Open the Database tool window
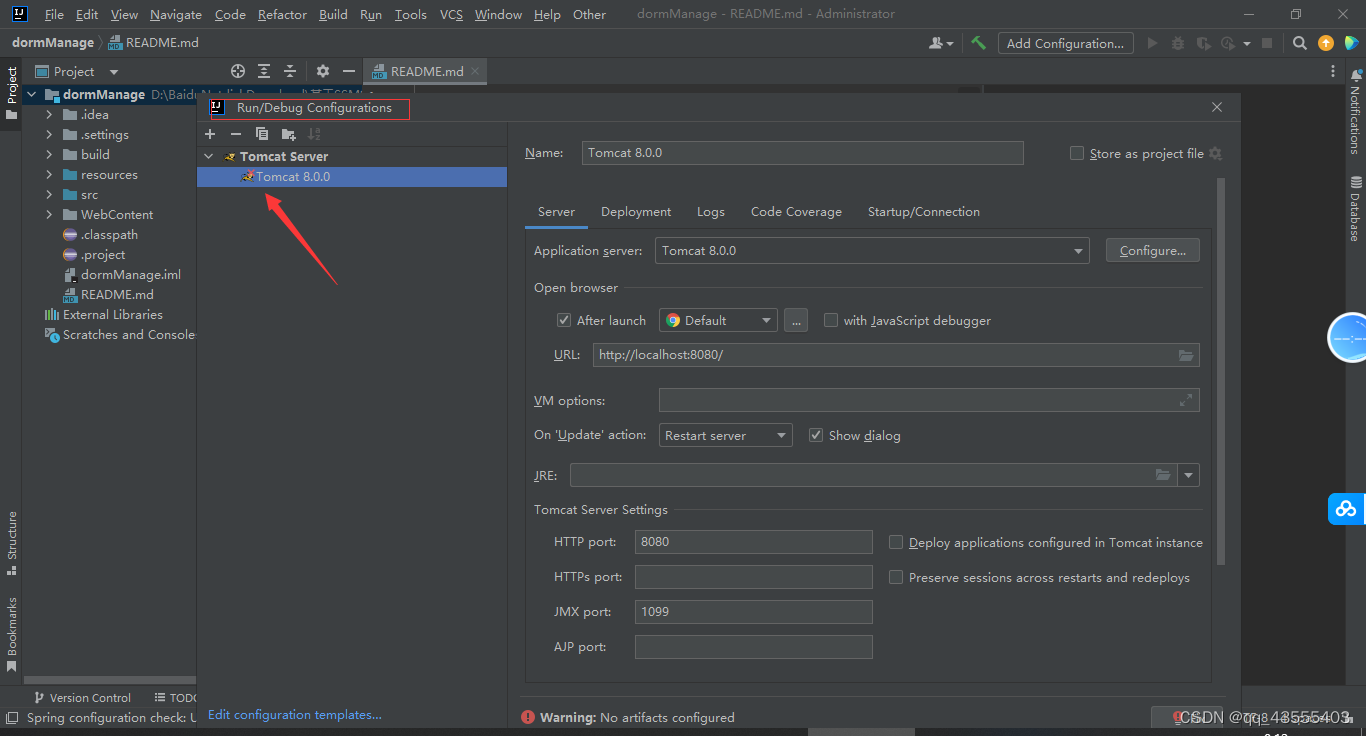 (x=1356, y=208)
